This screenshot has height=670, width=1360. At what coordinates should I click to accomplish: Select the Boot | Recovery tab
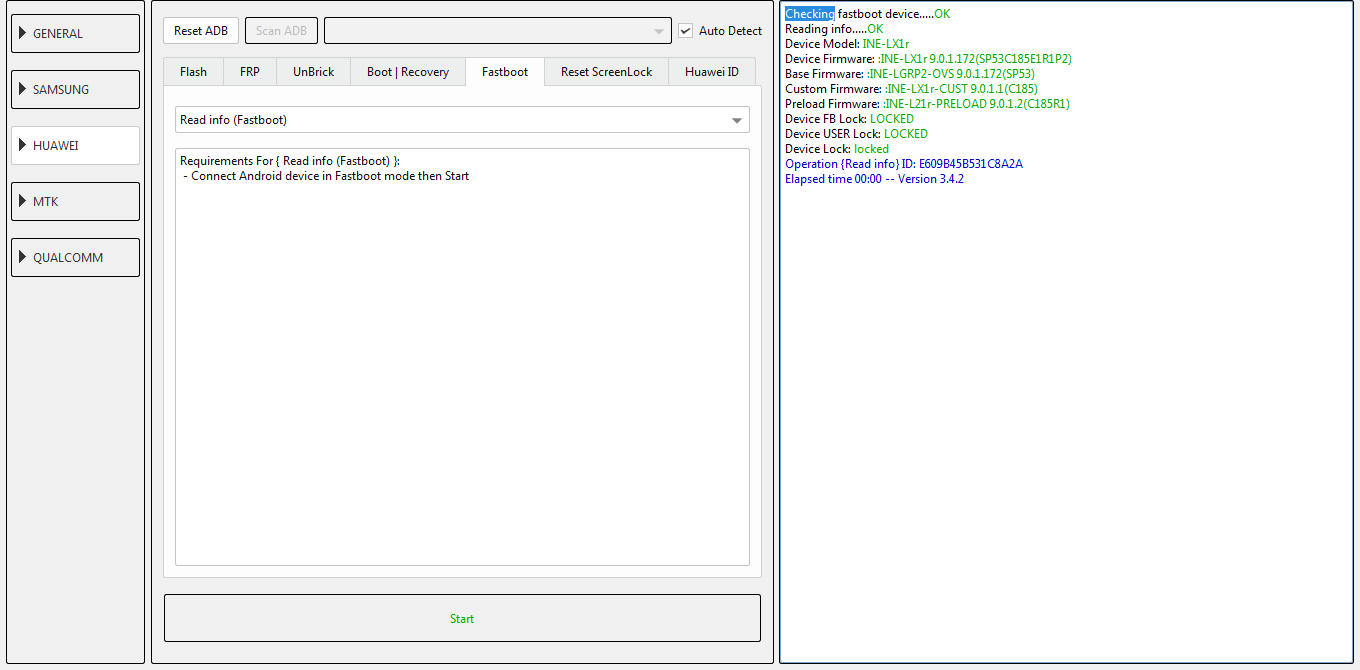(x=407, y=72)
